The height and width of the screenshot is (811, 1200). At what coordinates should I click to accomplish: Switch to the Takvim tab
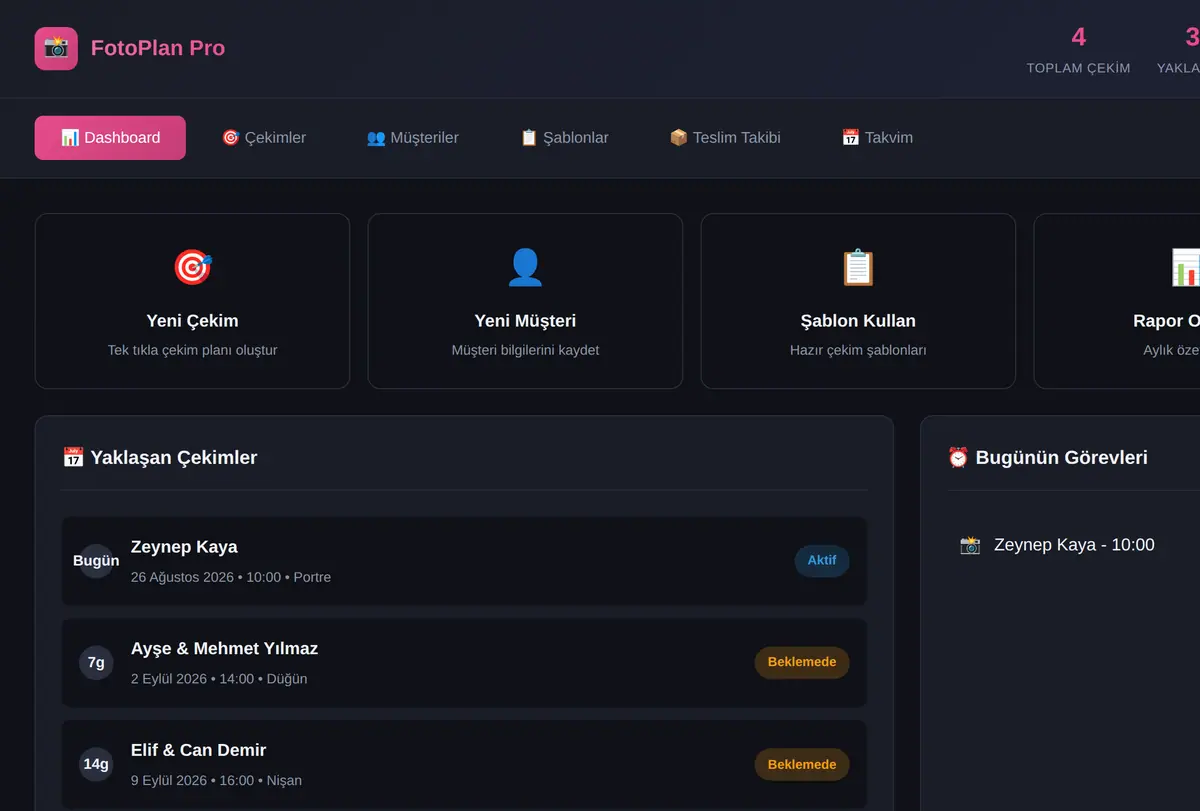[877, 138]
